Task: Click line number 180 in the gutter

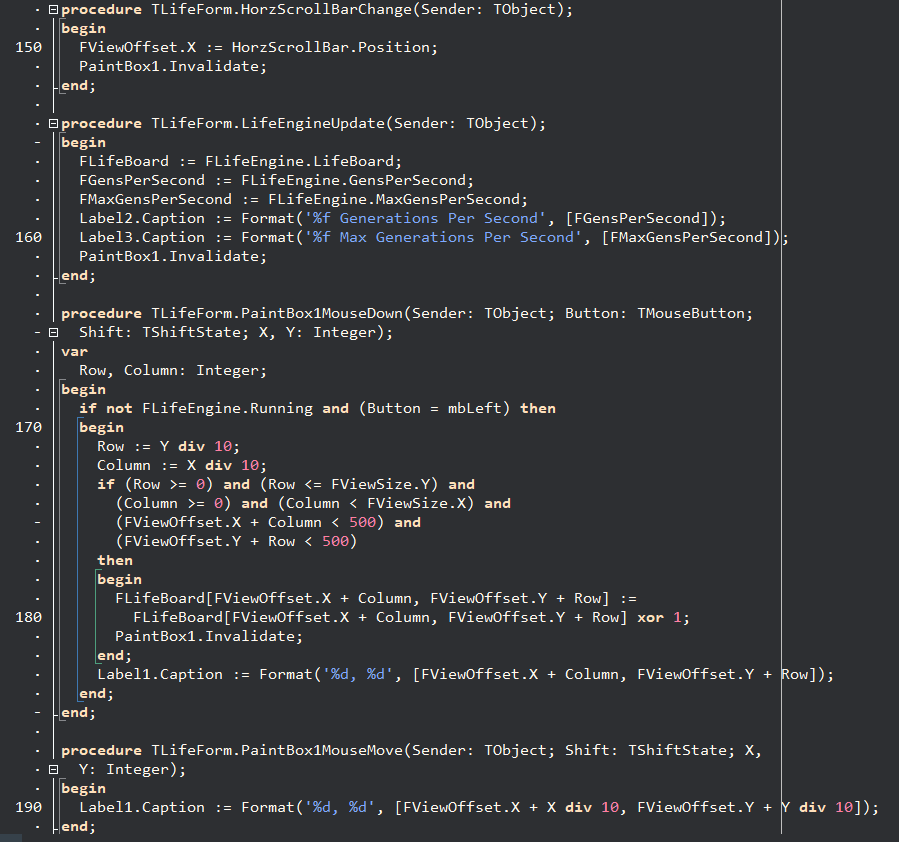Action: [x=28, y=617]
